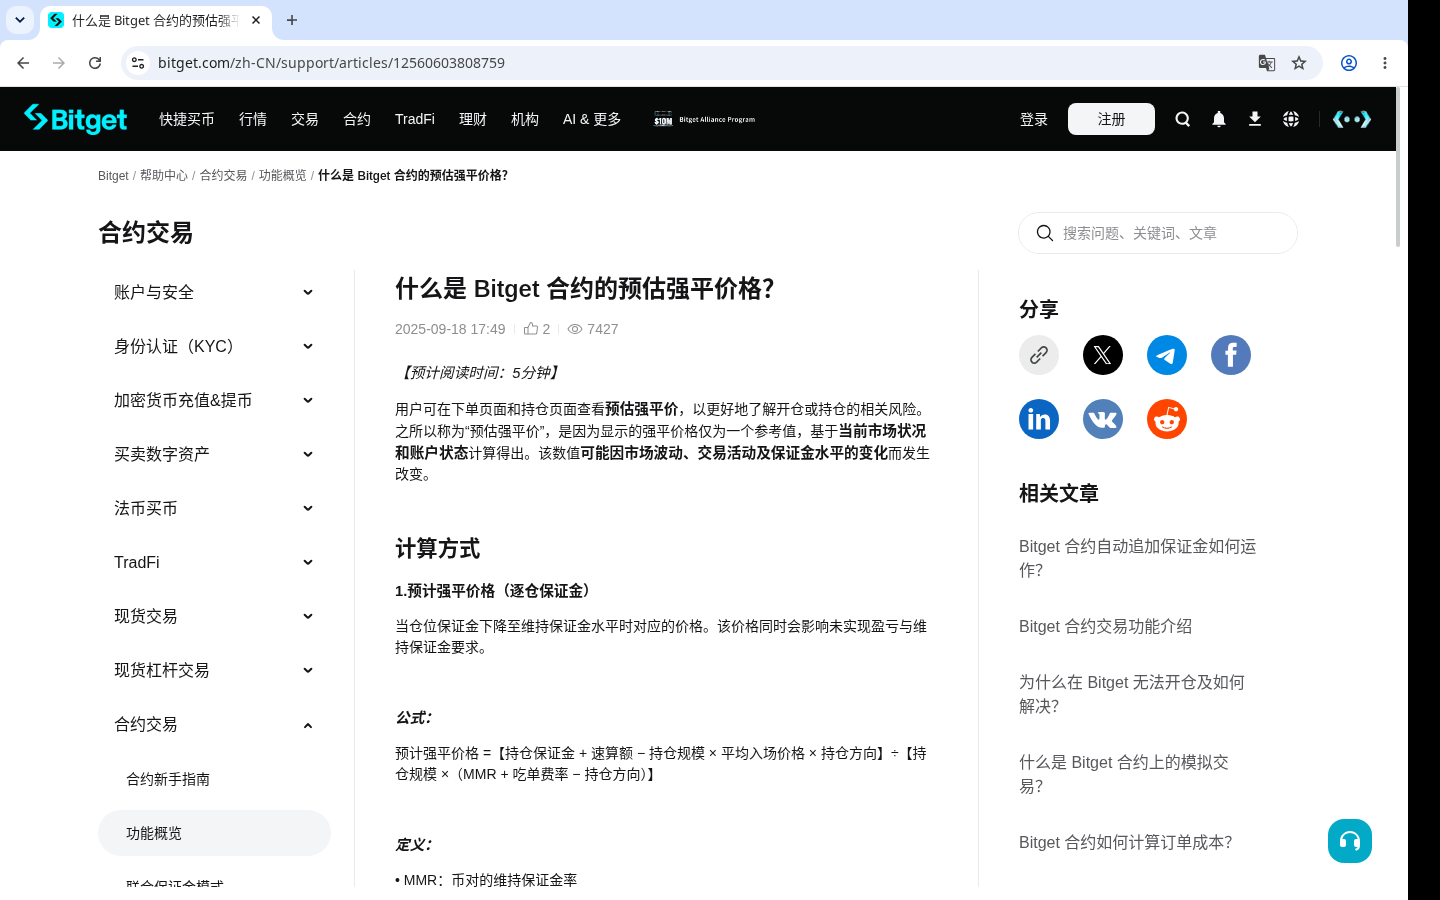This screenshot has height=900, width=1440.
Task: Expand the 买卖数字资产 section
Action: click(214, 454)
